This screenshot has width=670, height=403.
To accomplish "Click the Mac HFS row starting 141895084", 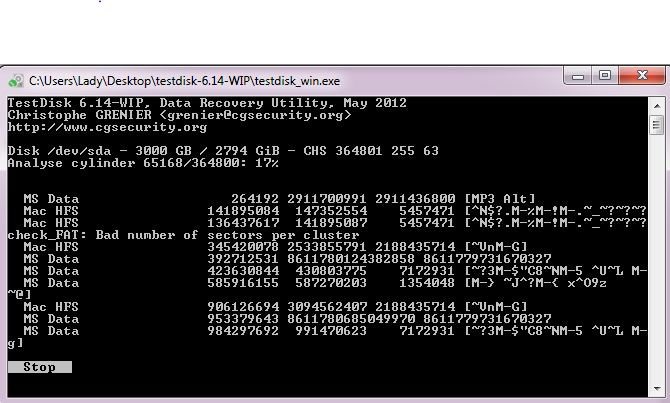I will pyautogui.click(x=335, y=211).
